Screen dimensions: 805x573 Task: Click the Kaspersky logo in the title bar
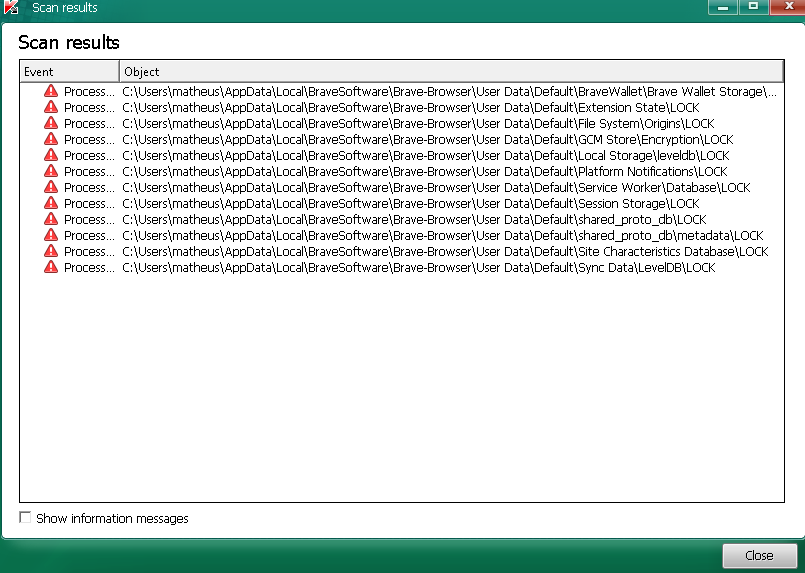click(11, 7)
